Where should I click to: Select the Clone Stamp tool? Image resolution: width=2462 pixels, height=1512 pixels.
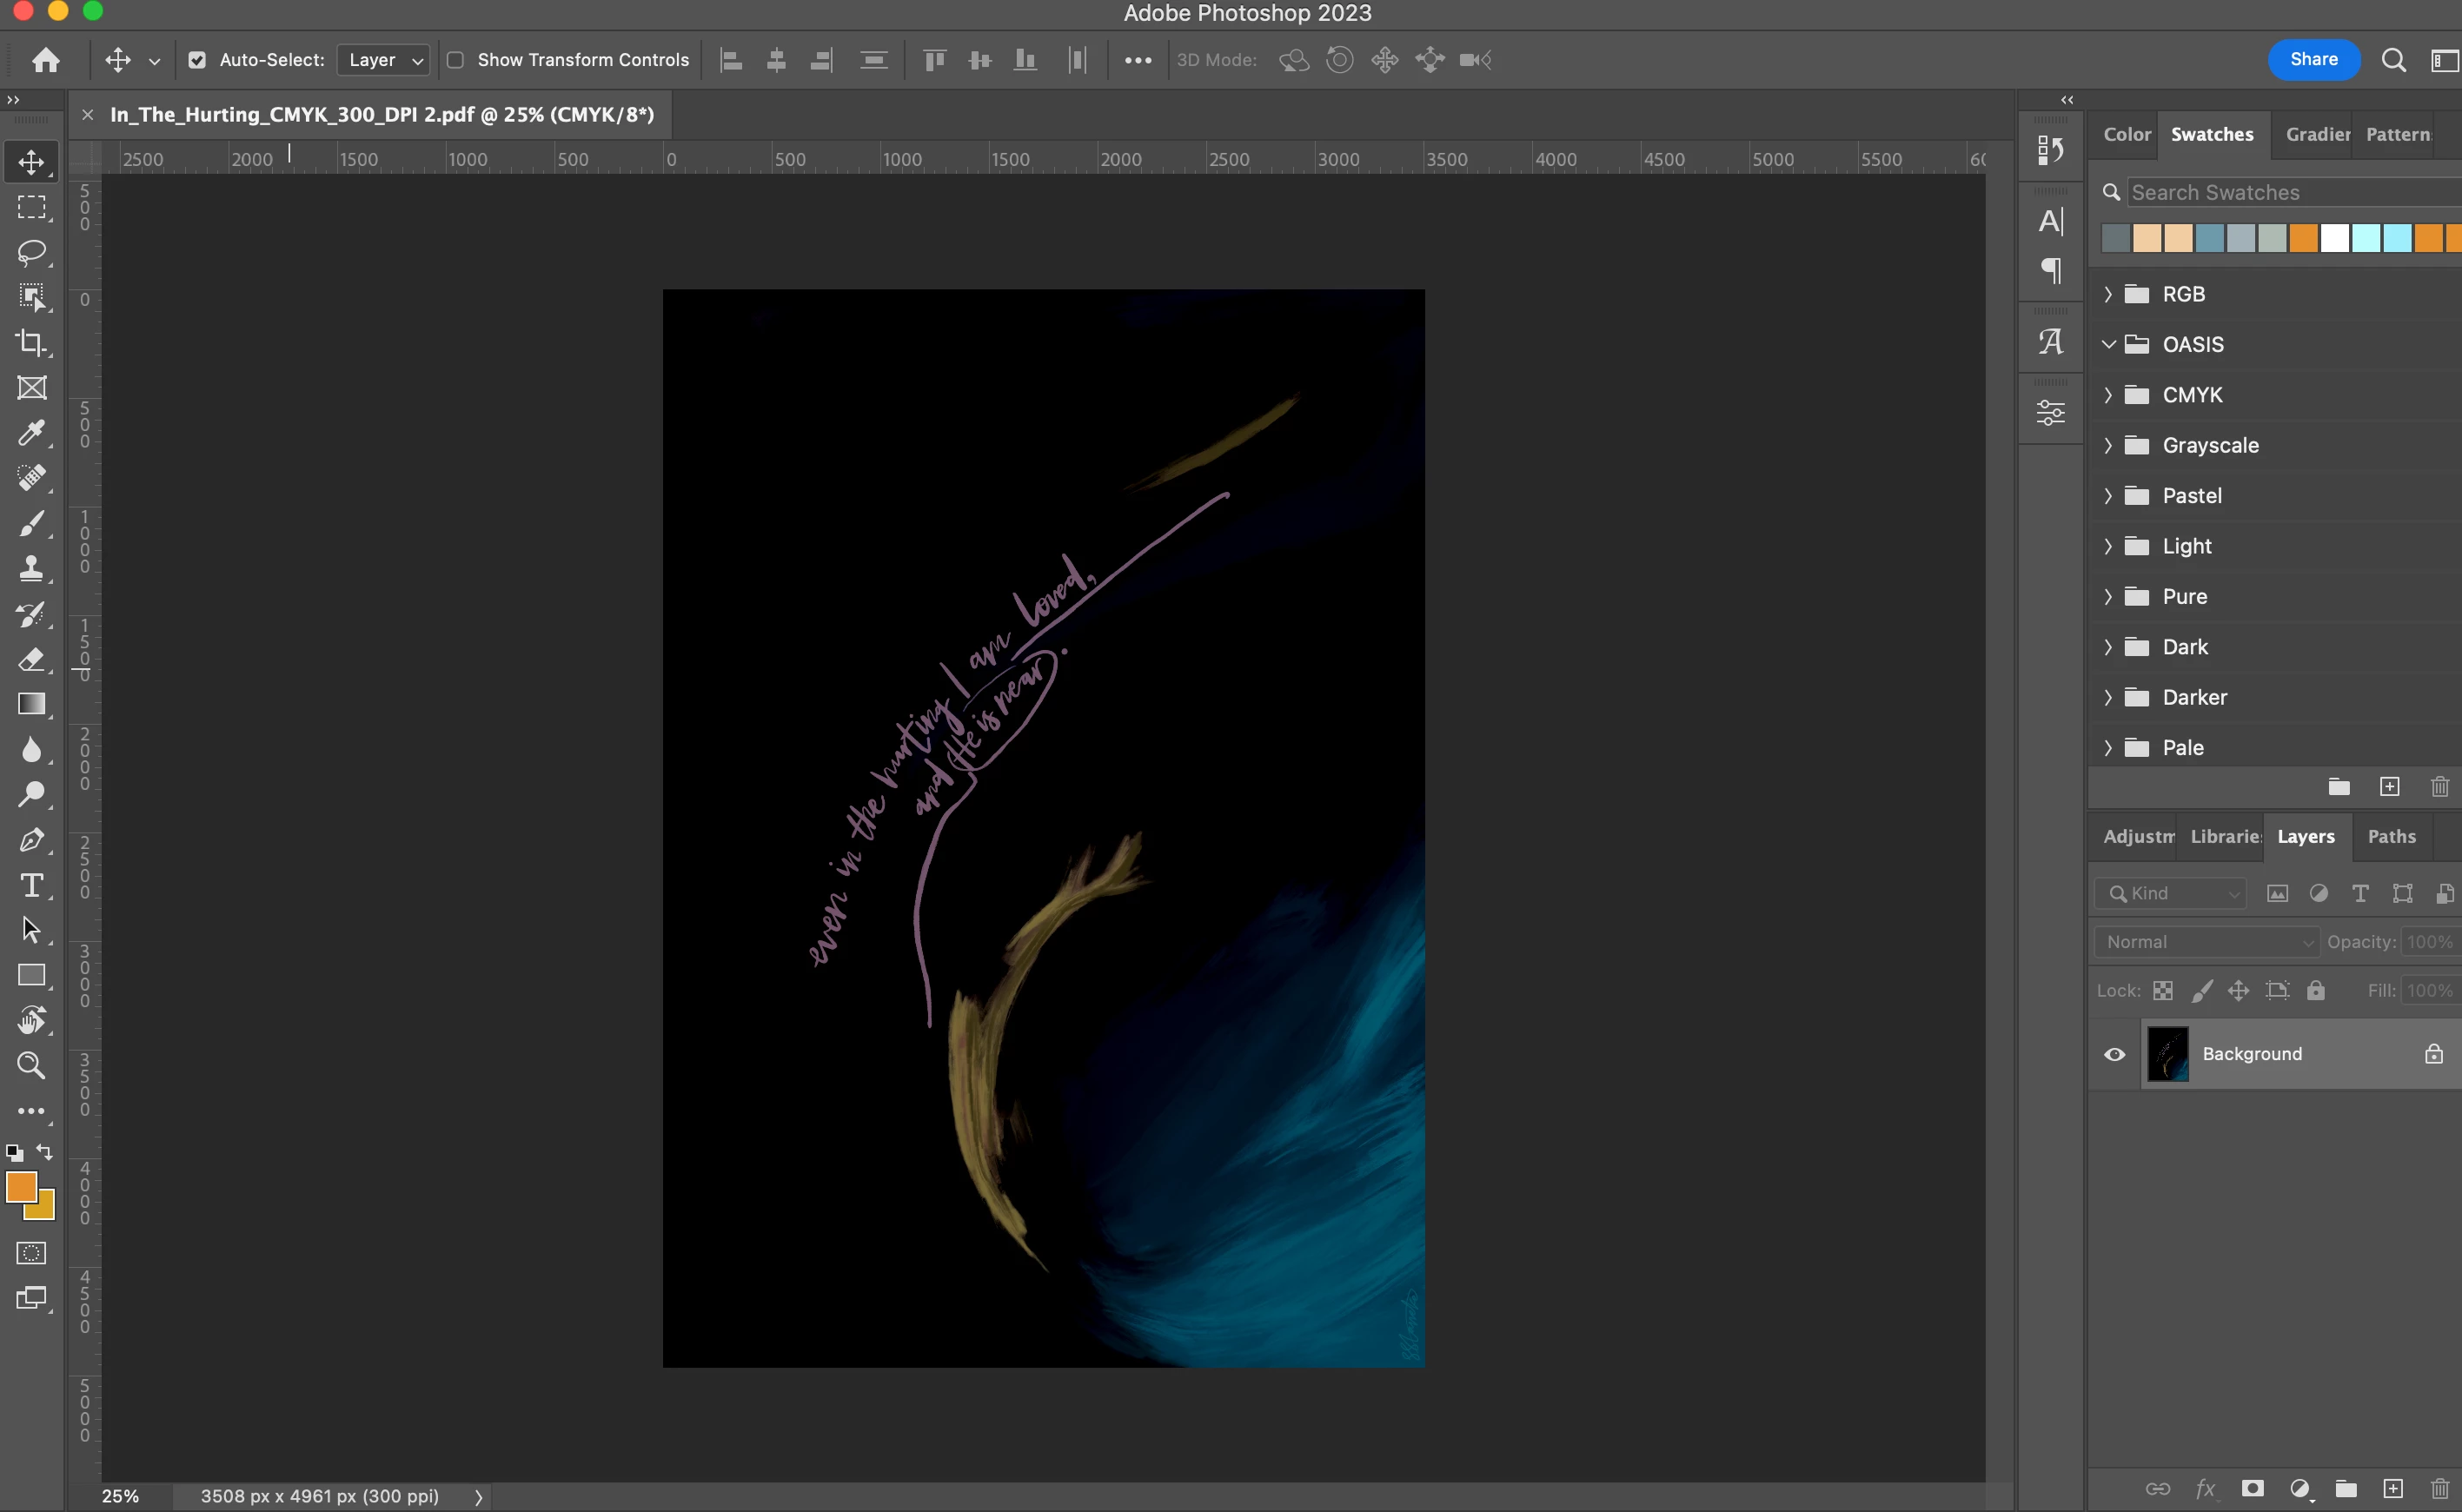point(31,568)
